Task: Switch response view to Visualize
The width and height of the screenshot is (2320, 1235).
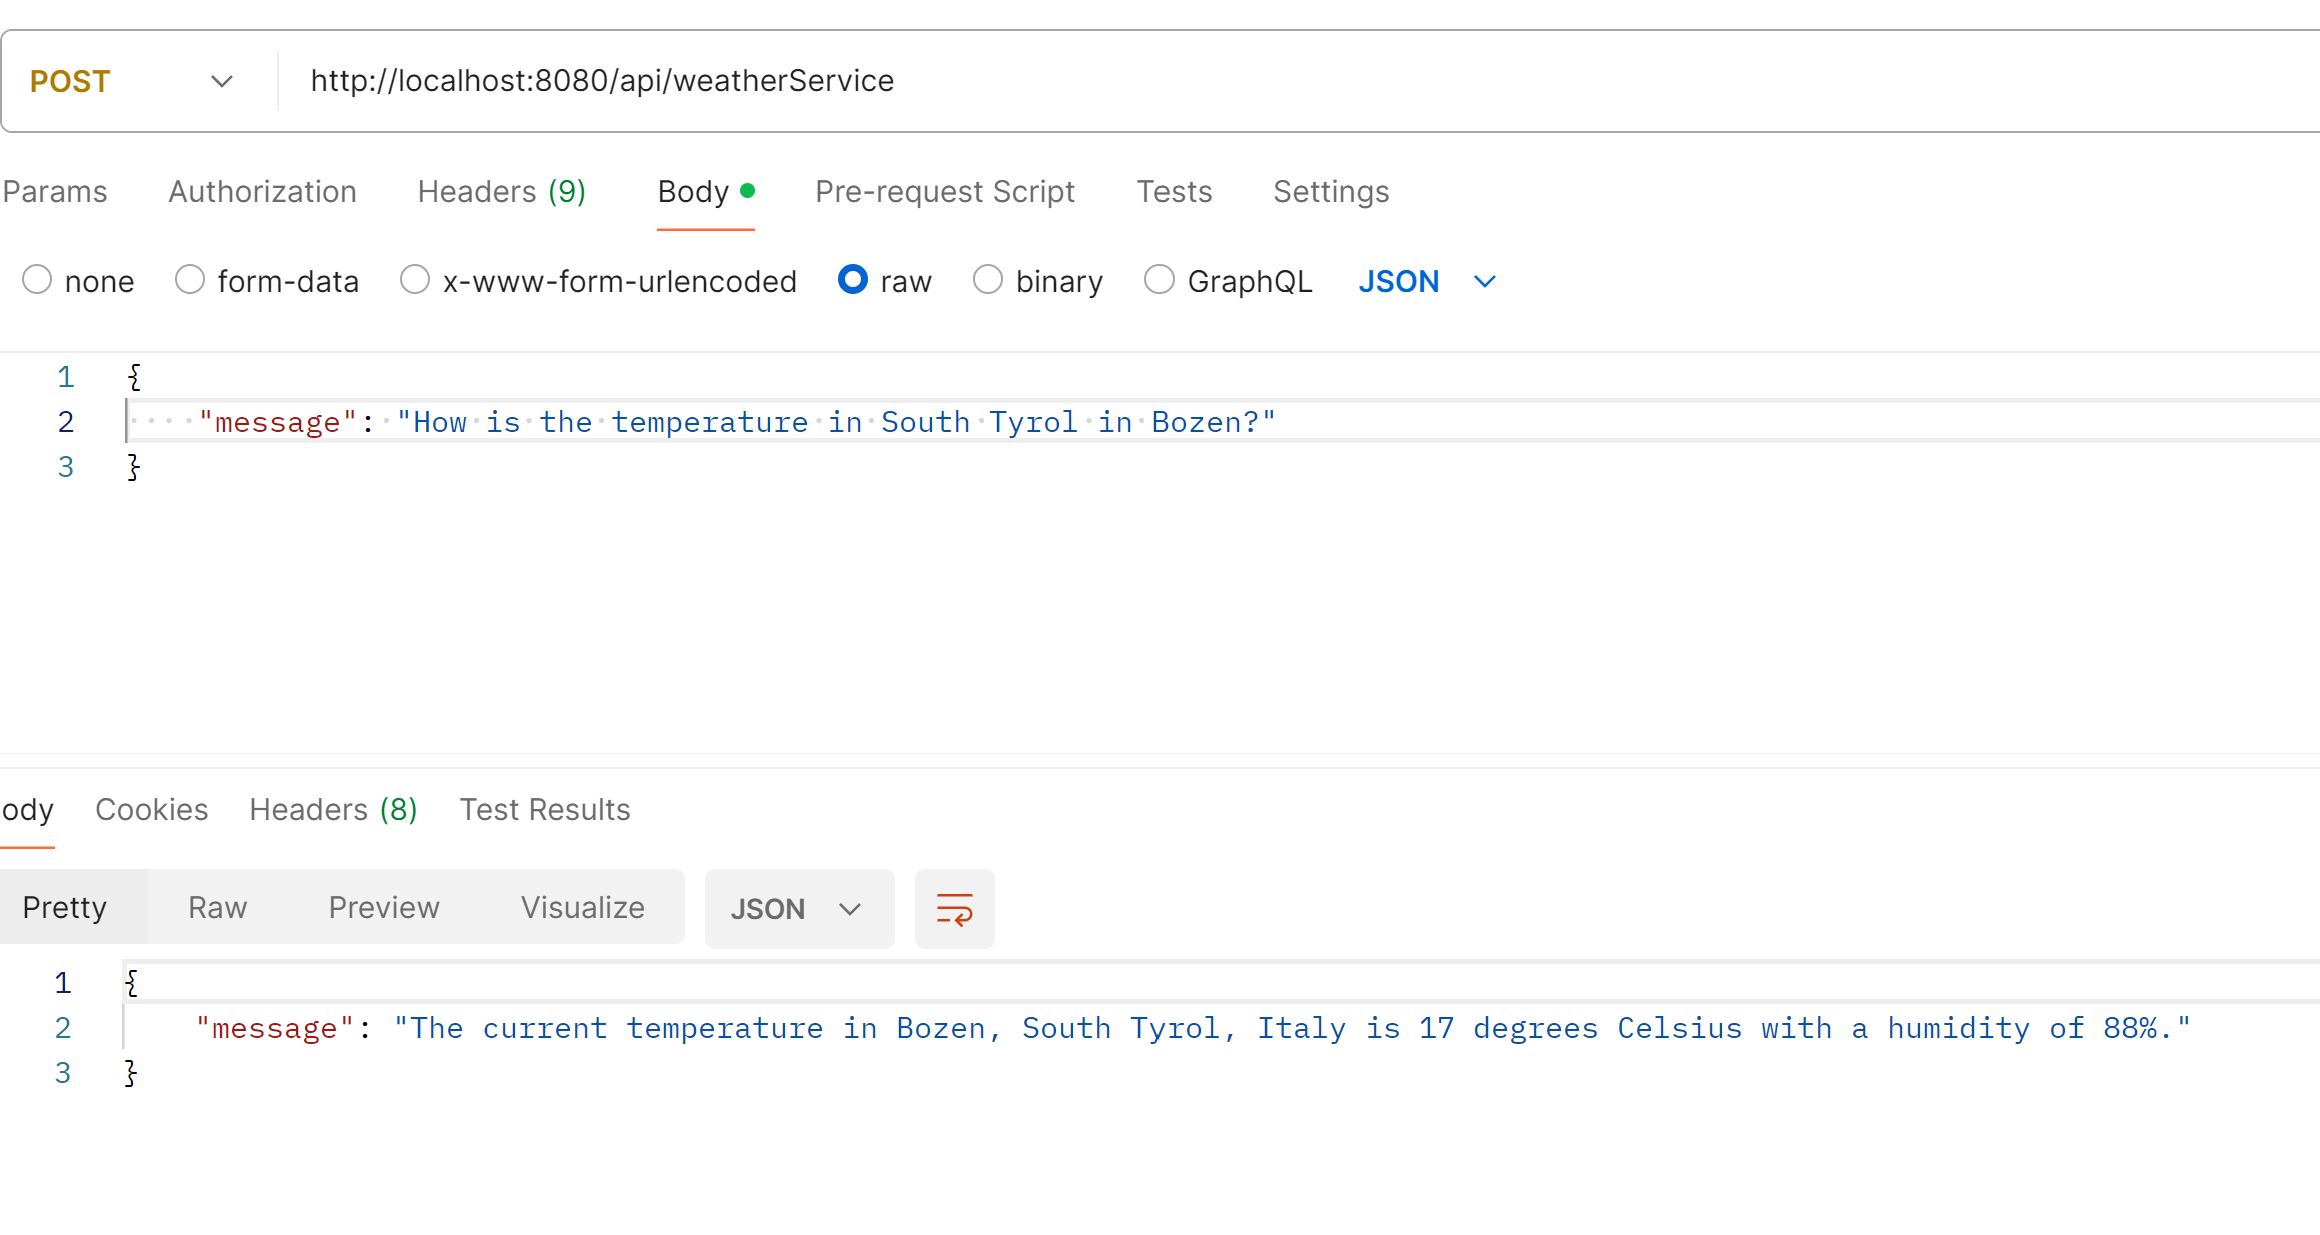Action: [582, 907]
